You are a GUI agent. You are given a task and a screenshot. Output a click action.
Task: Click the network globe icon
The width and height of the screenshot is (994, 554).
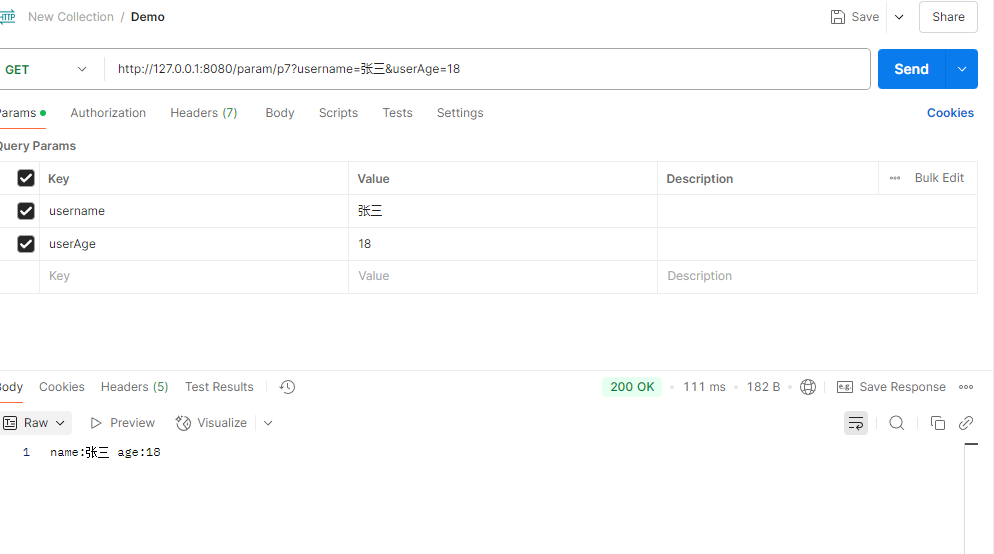tap(808, 387)
